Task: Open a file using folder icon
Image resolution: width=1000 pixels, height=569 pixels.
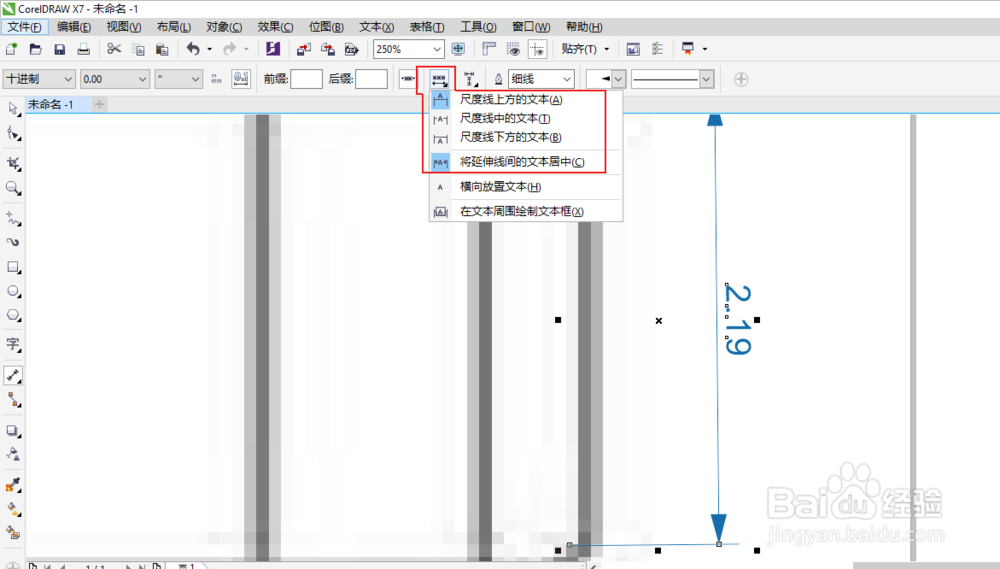Action: pos(36,49)
